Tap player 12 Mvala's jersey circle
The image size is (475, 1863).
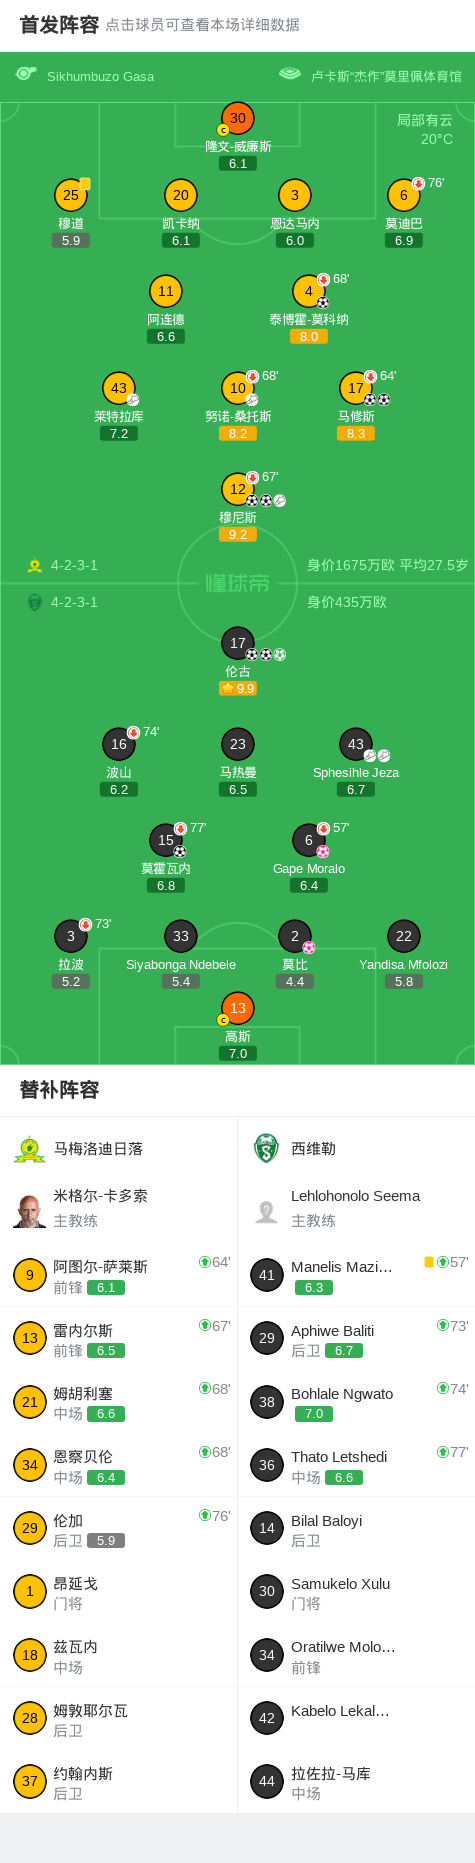[238, 489]
